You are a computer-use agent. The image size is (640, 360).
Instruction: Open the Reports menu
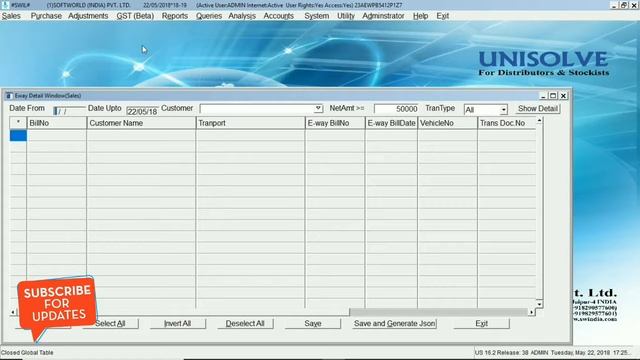pos(175,16)
